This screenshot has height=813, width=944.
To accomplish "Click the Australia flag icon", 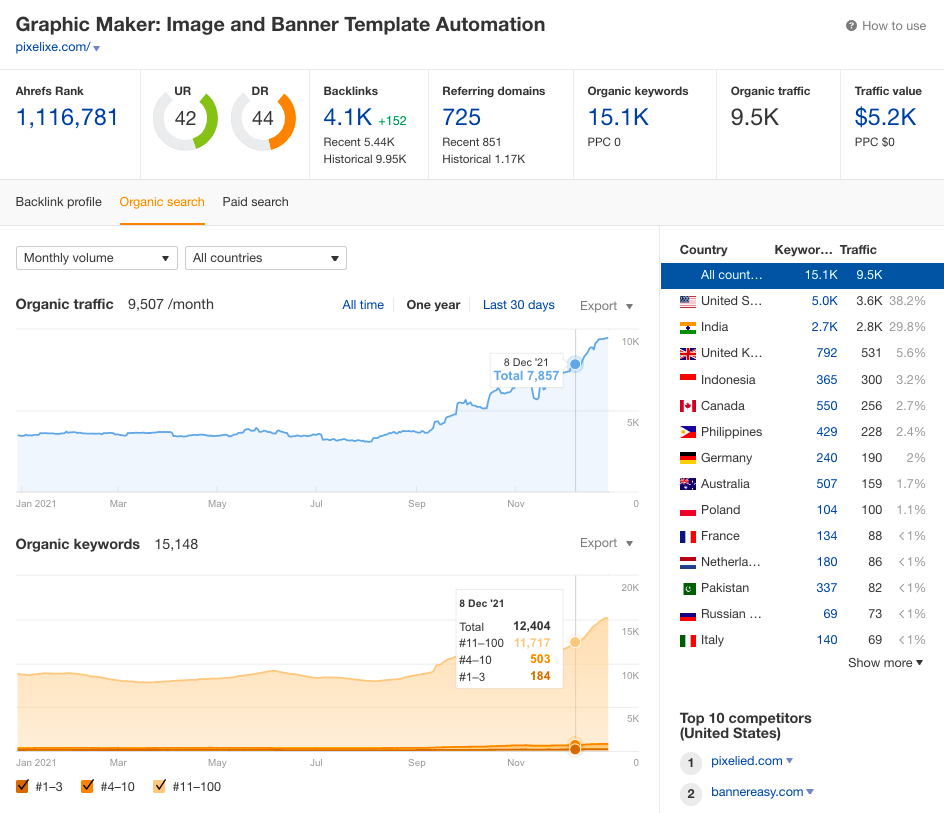I will click(x=688, y=484).
